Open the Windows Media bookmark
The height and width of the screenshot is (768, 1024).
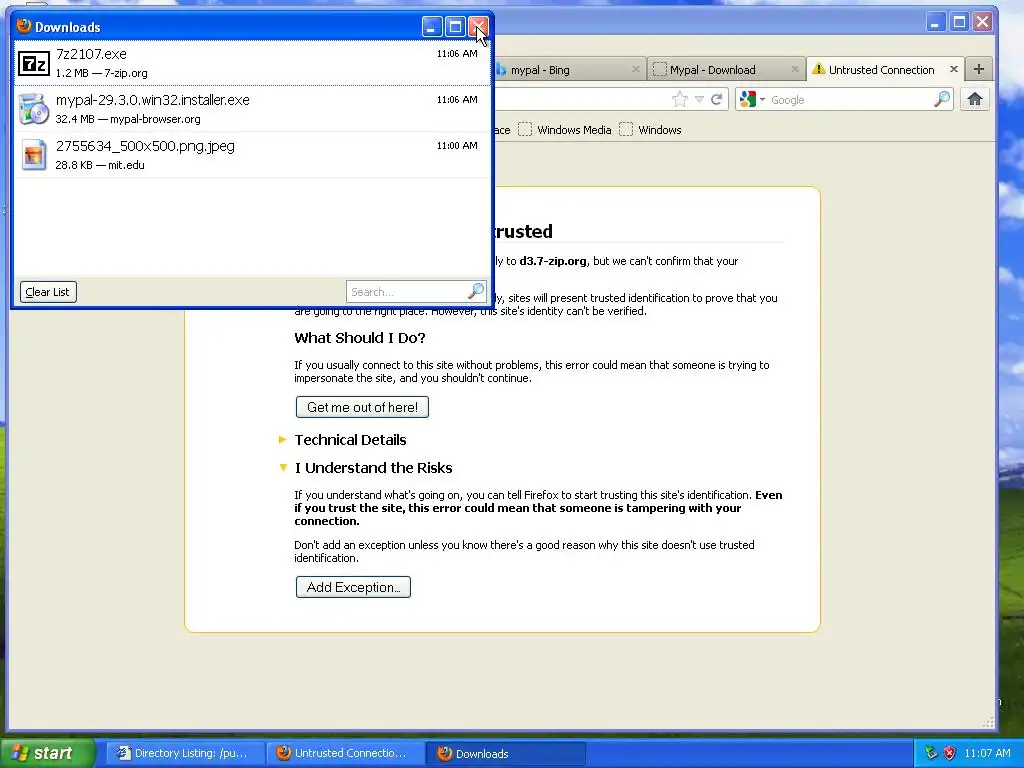(565, 130)
